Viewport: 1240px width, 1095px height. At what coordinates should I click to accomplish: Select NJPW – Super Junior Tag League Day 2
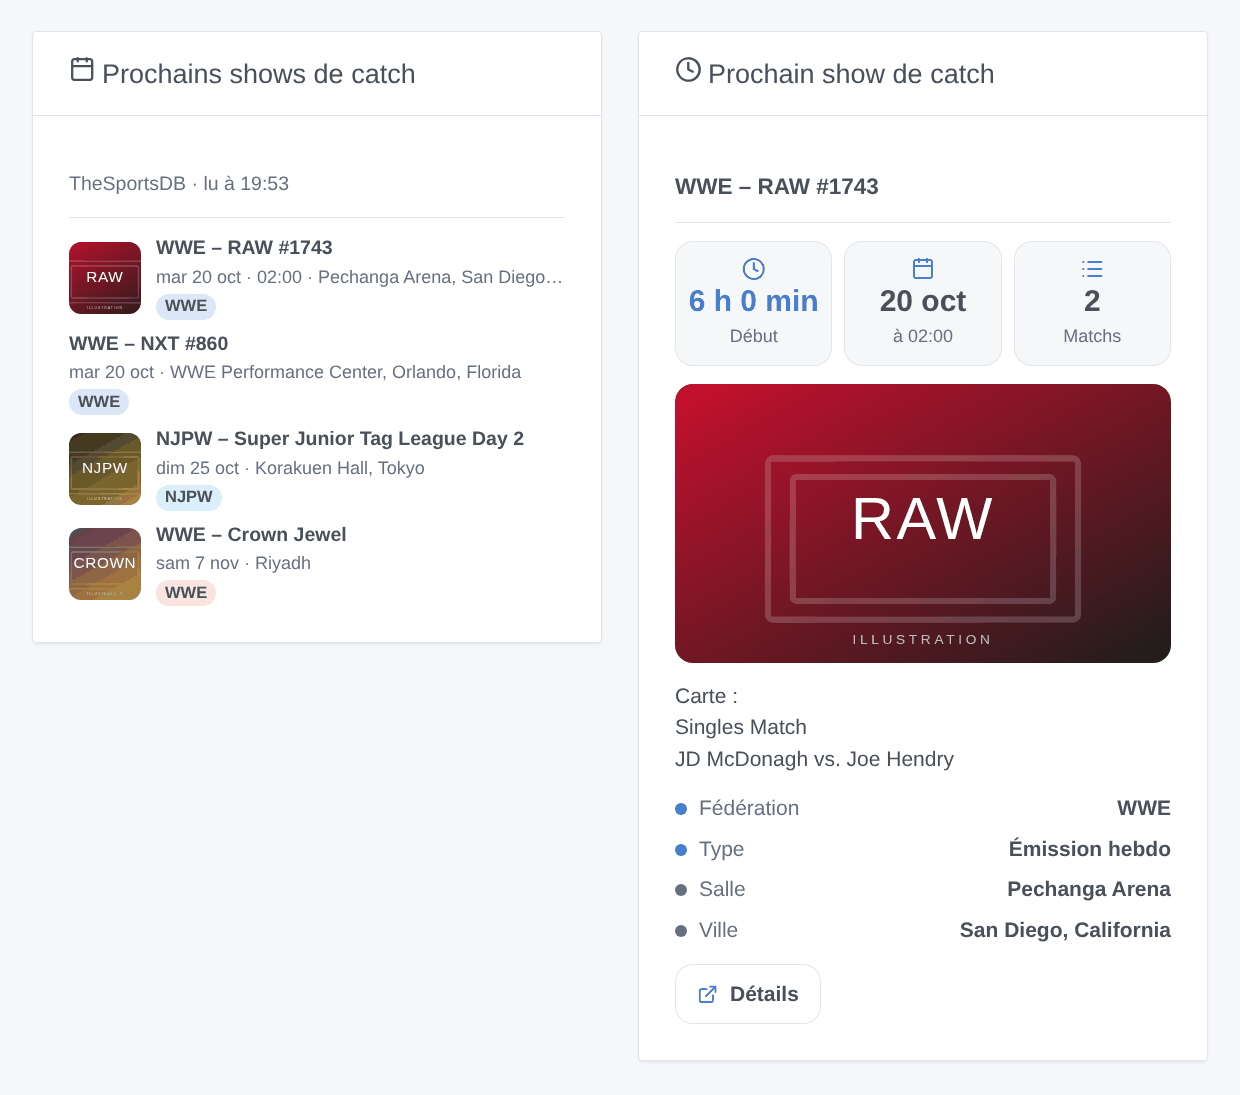pos(340,439)
